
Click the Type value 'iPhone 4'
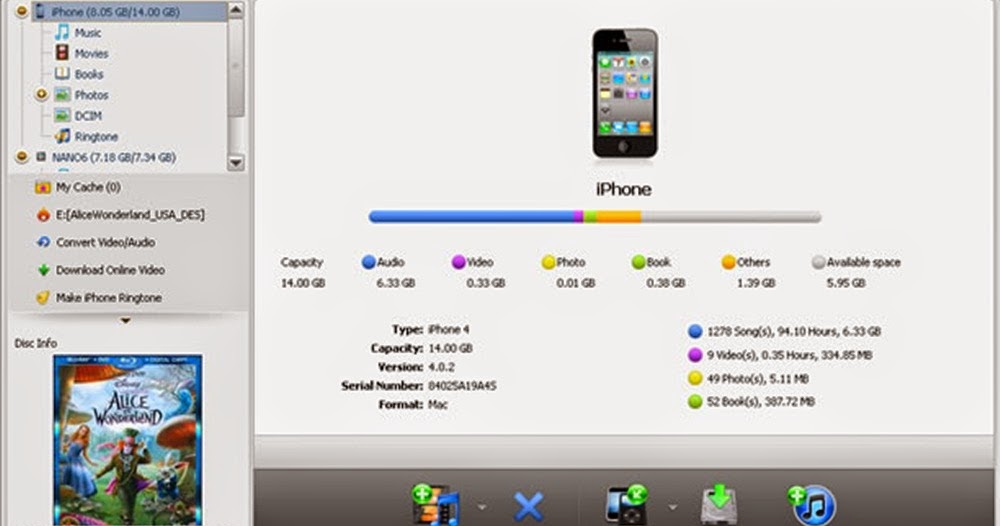point(448,330)
